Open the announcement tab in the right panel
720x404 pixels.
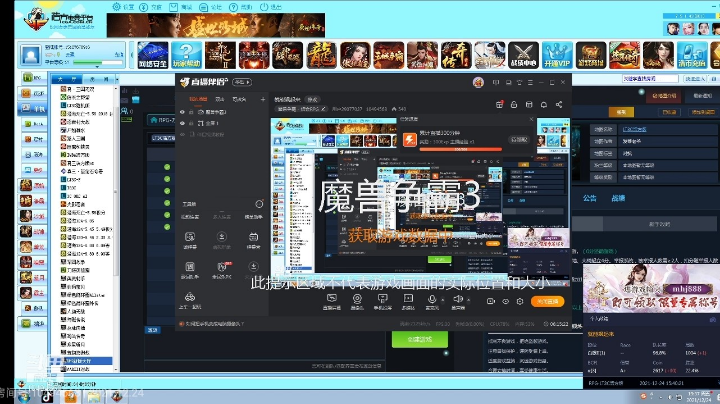coord(590,198)
